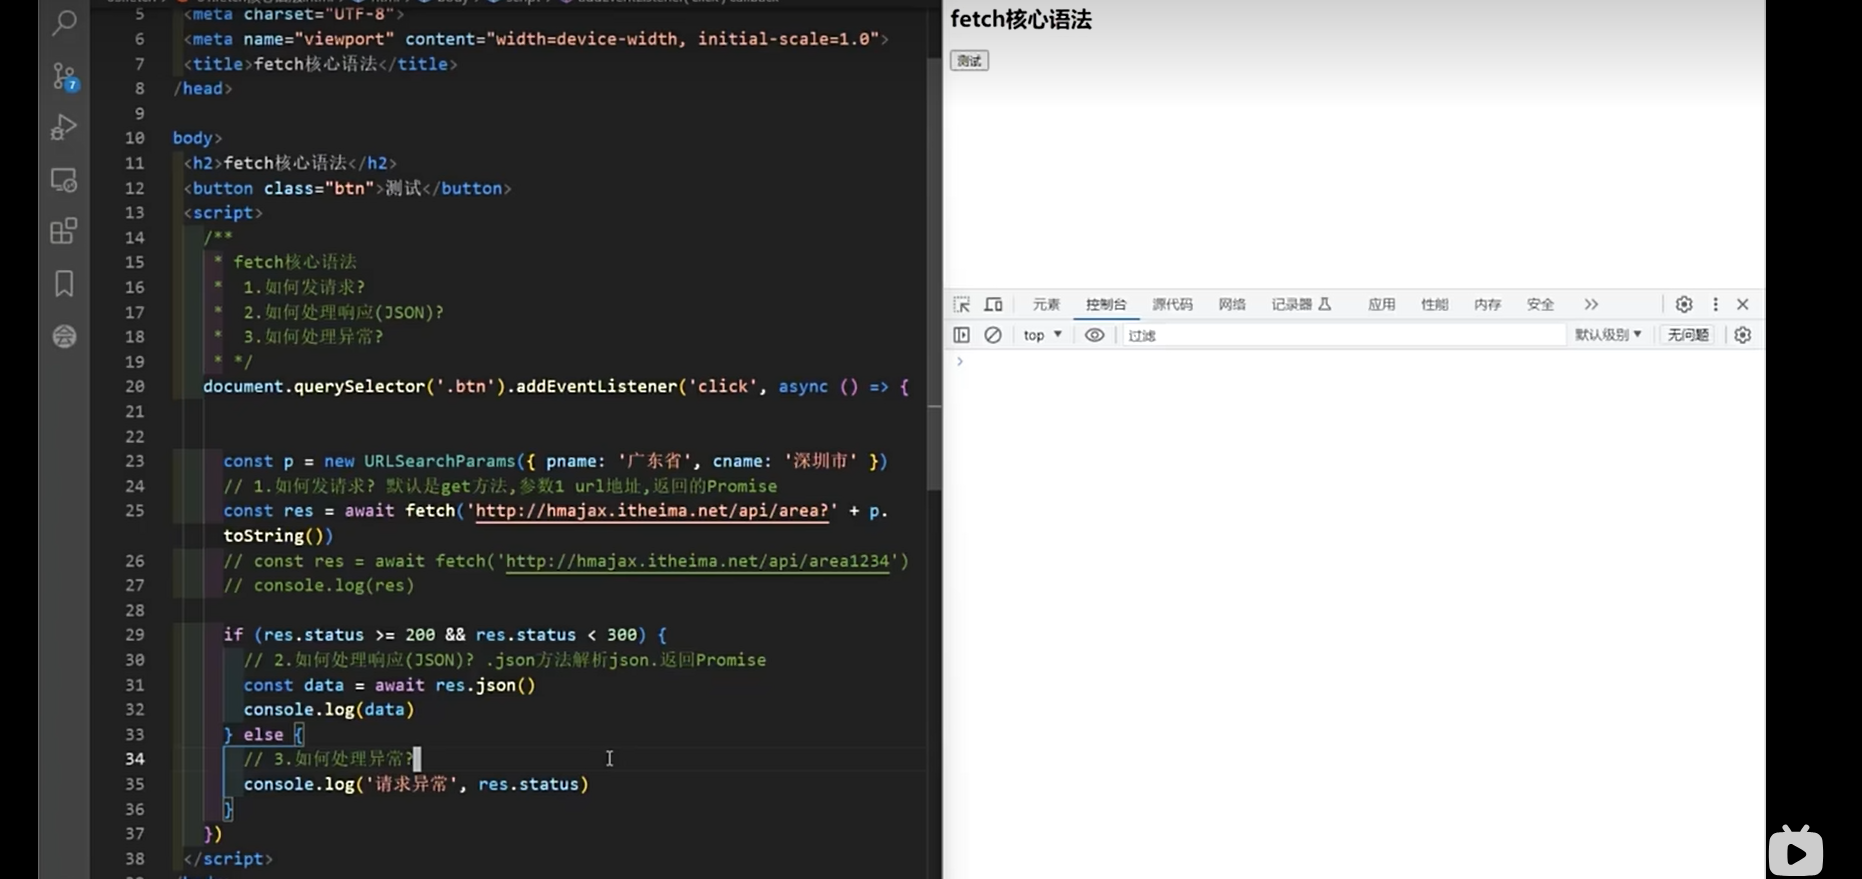The image size is (1862, 879).
Task: Toggle the console sidebar panel
Action: 961,335
